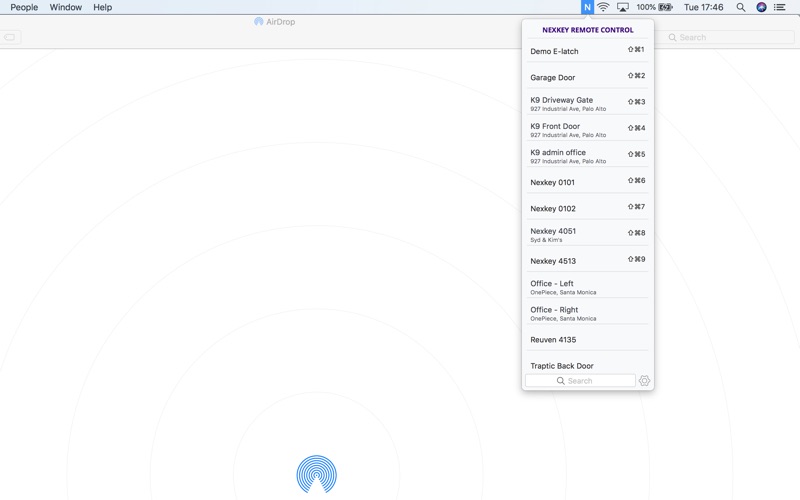Click the tag button in Finder toolbar
The width and height of the screenshot is (800, 500).
coord(9,37)
